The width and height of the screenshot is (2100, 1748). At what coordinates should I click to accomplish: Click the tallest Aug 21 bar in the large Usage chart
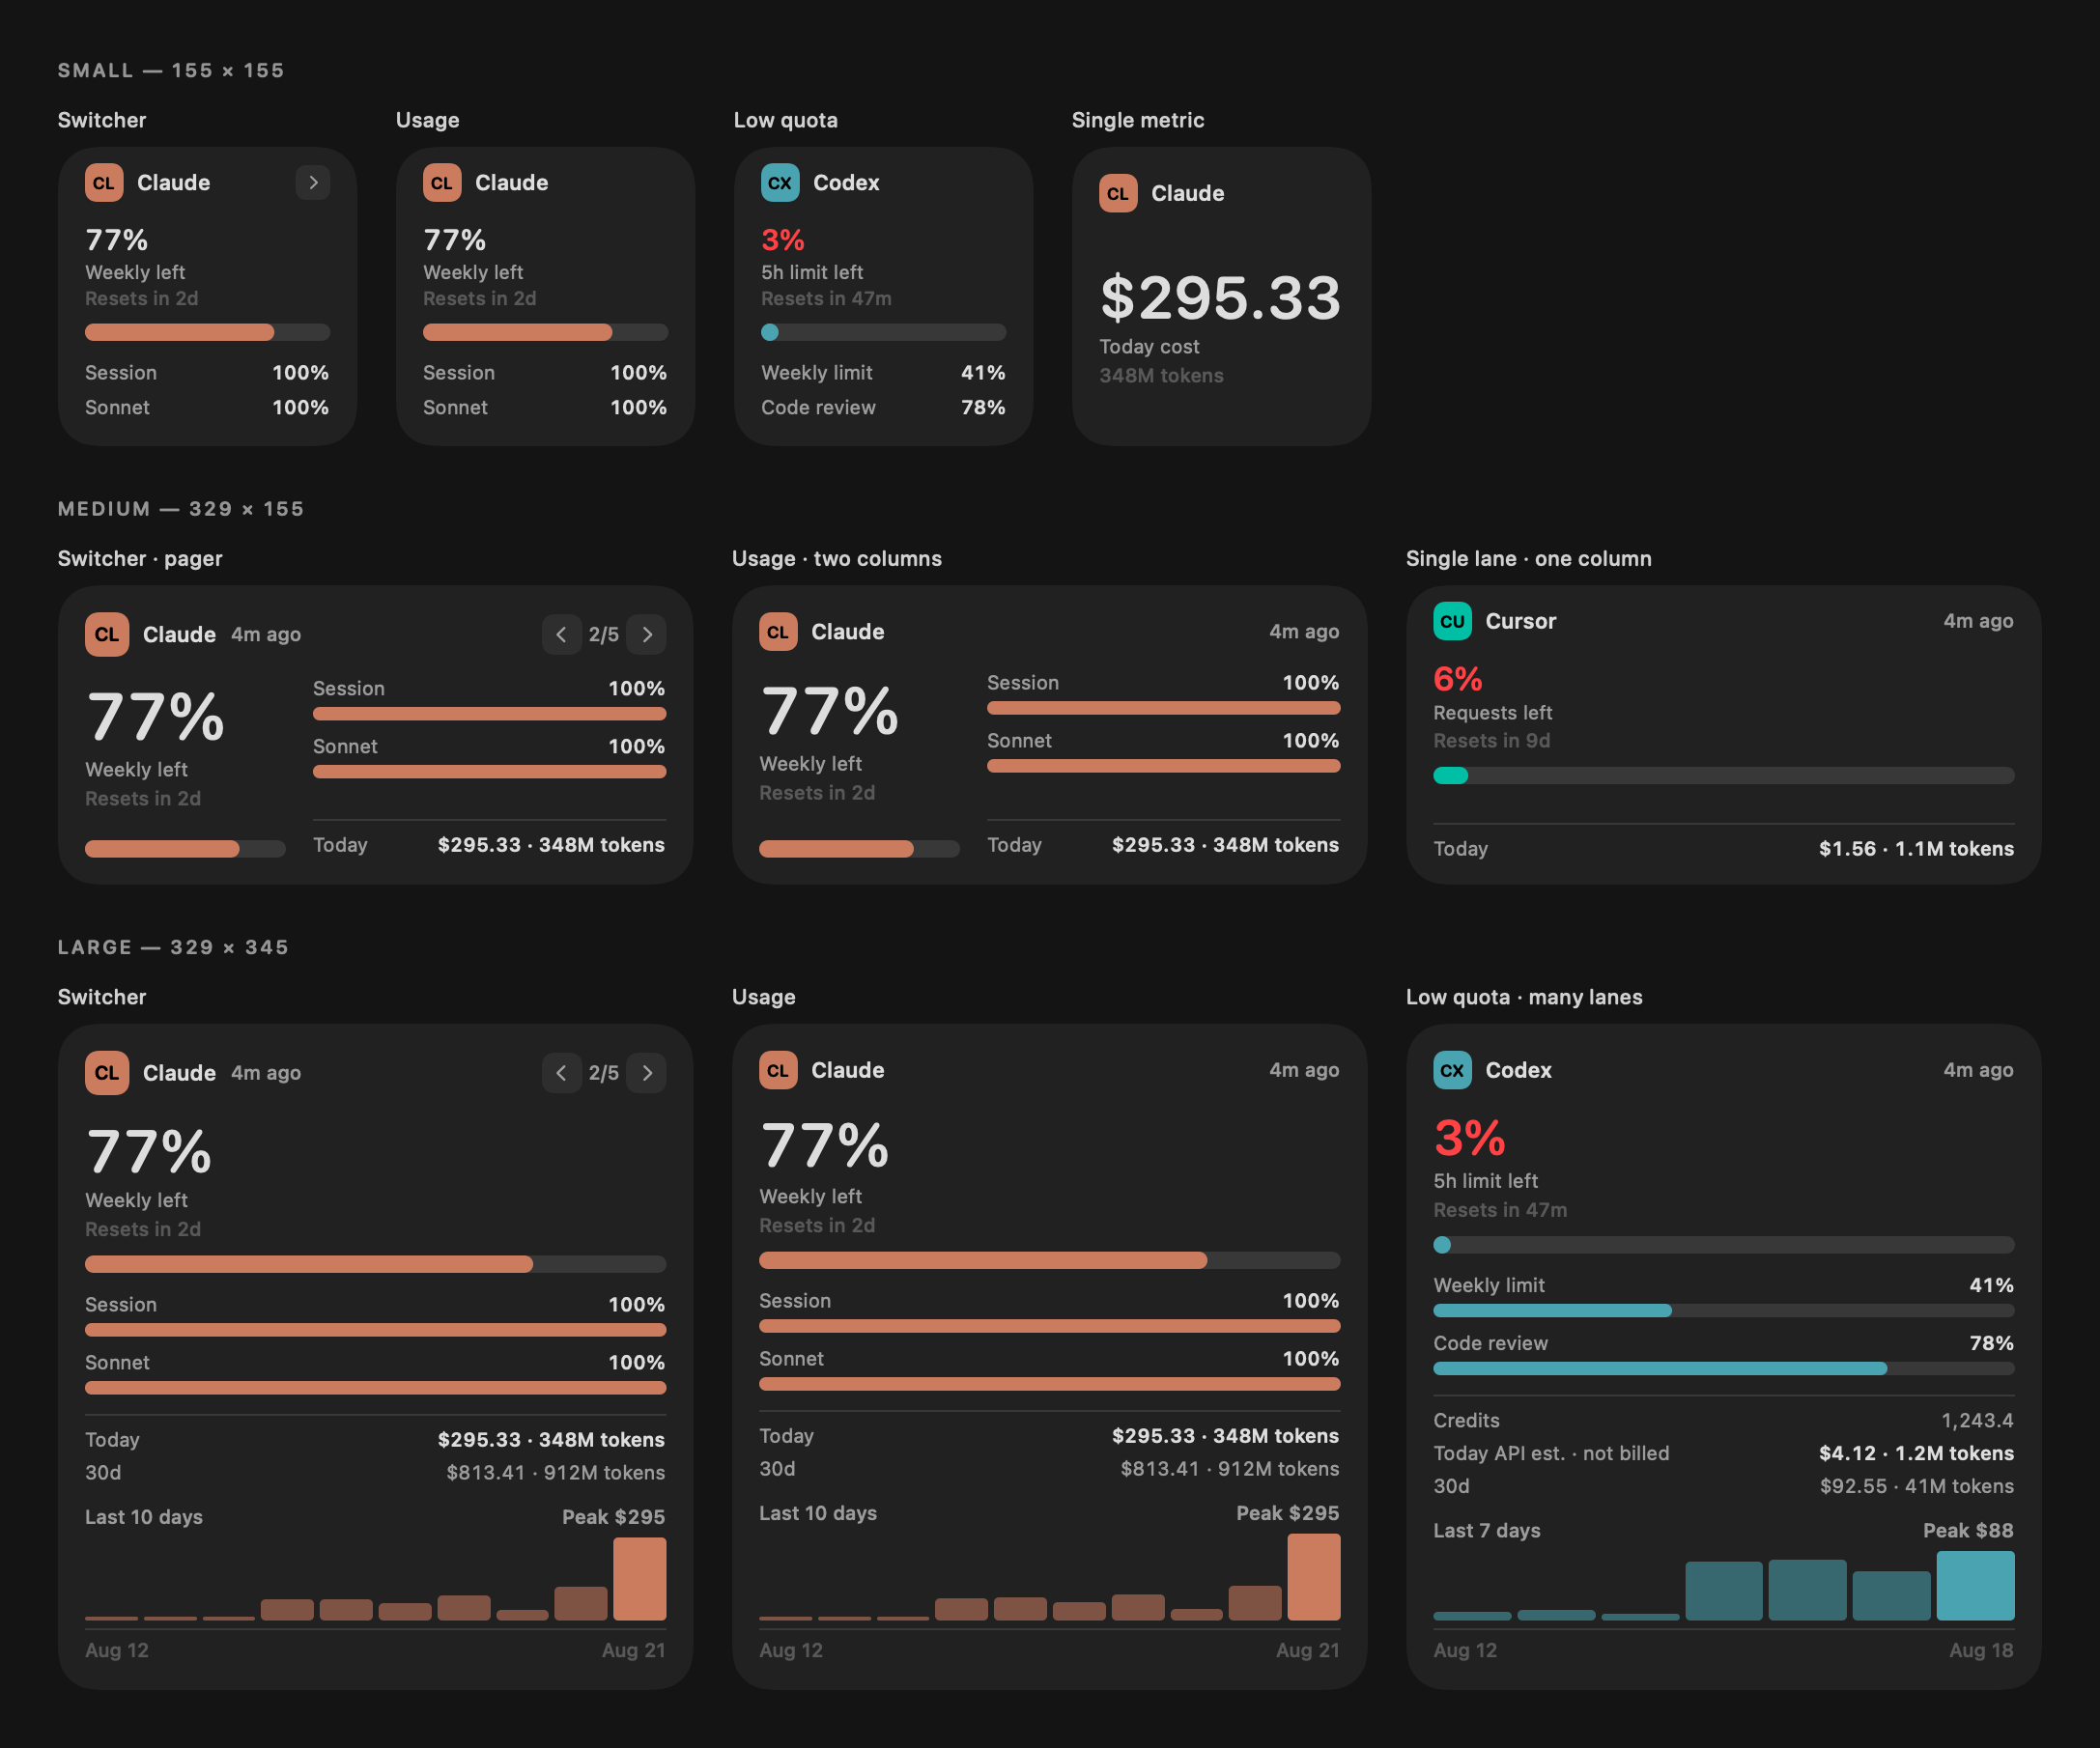pos(1314,1577)
